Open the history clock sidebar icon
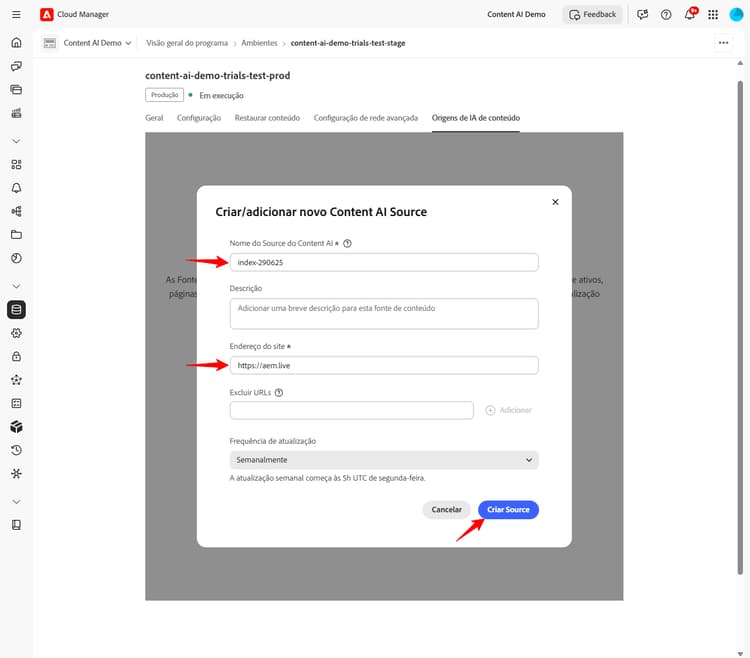Screen dimensions: 750x658 16,450
